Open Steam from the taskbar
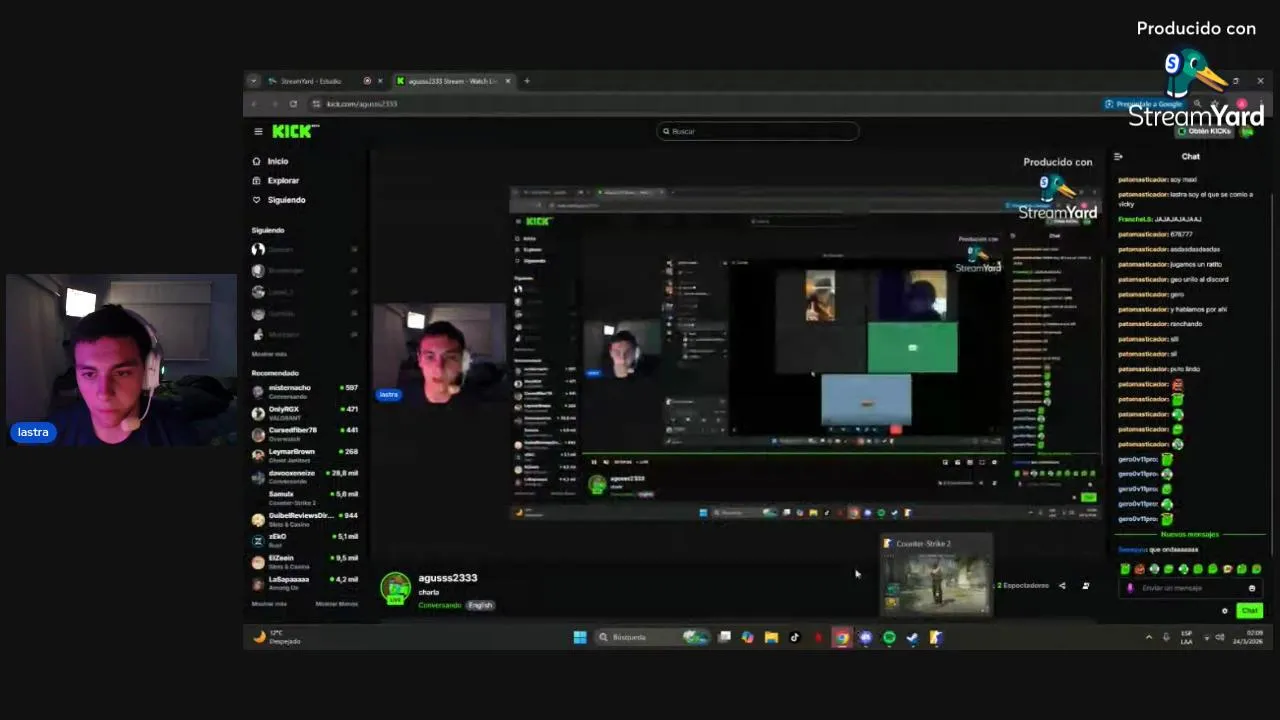The image size is (1280, 720). click(x=912, y=637)
